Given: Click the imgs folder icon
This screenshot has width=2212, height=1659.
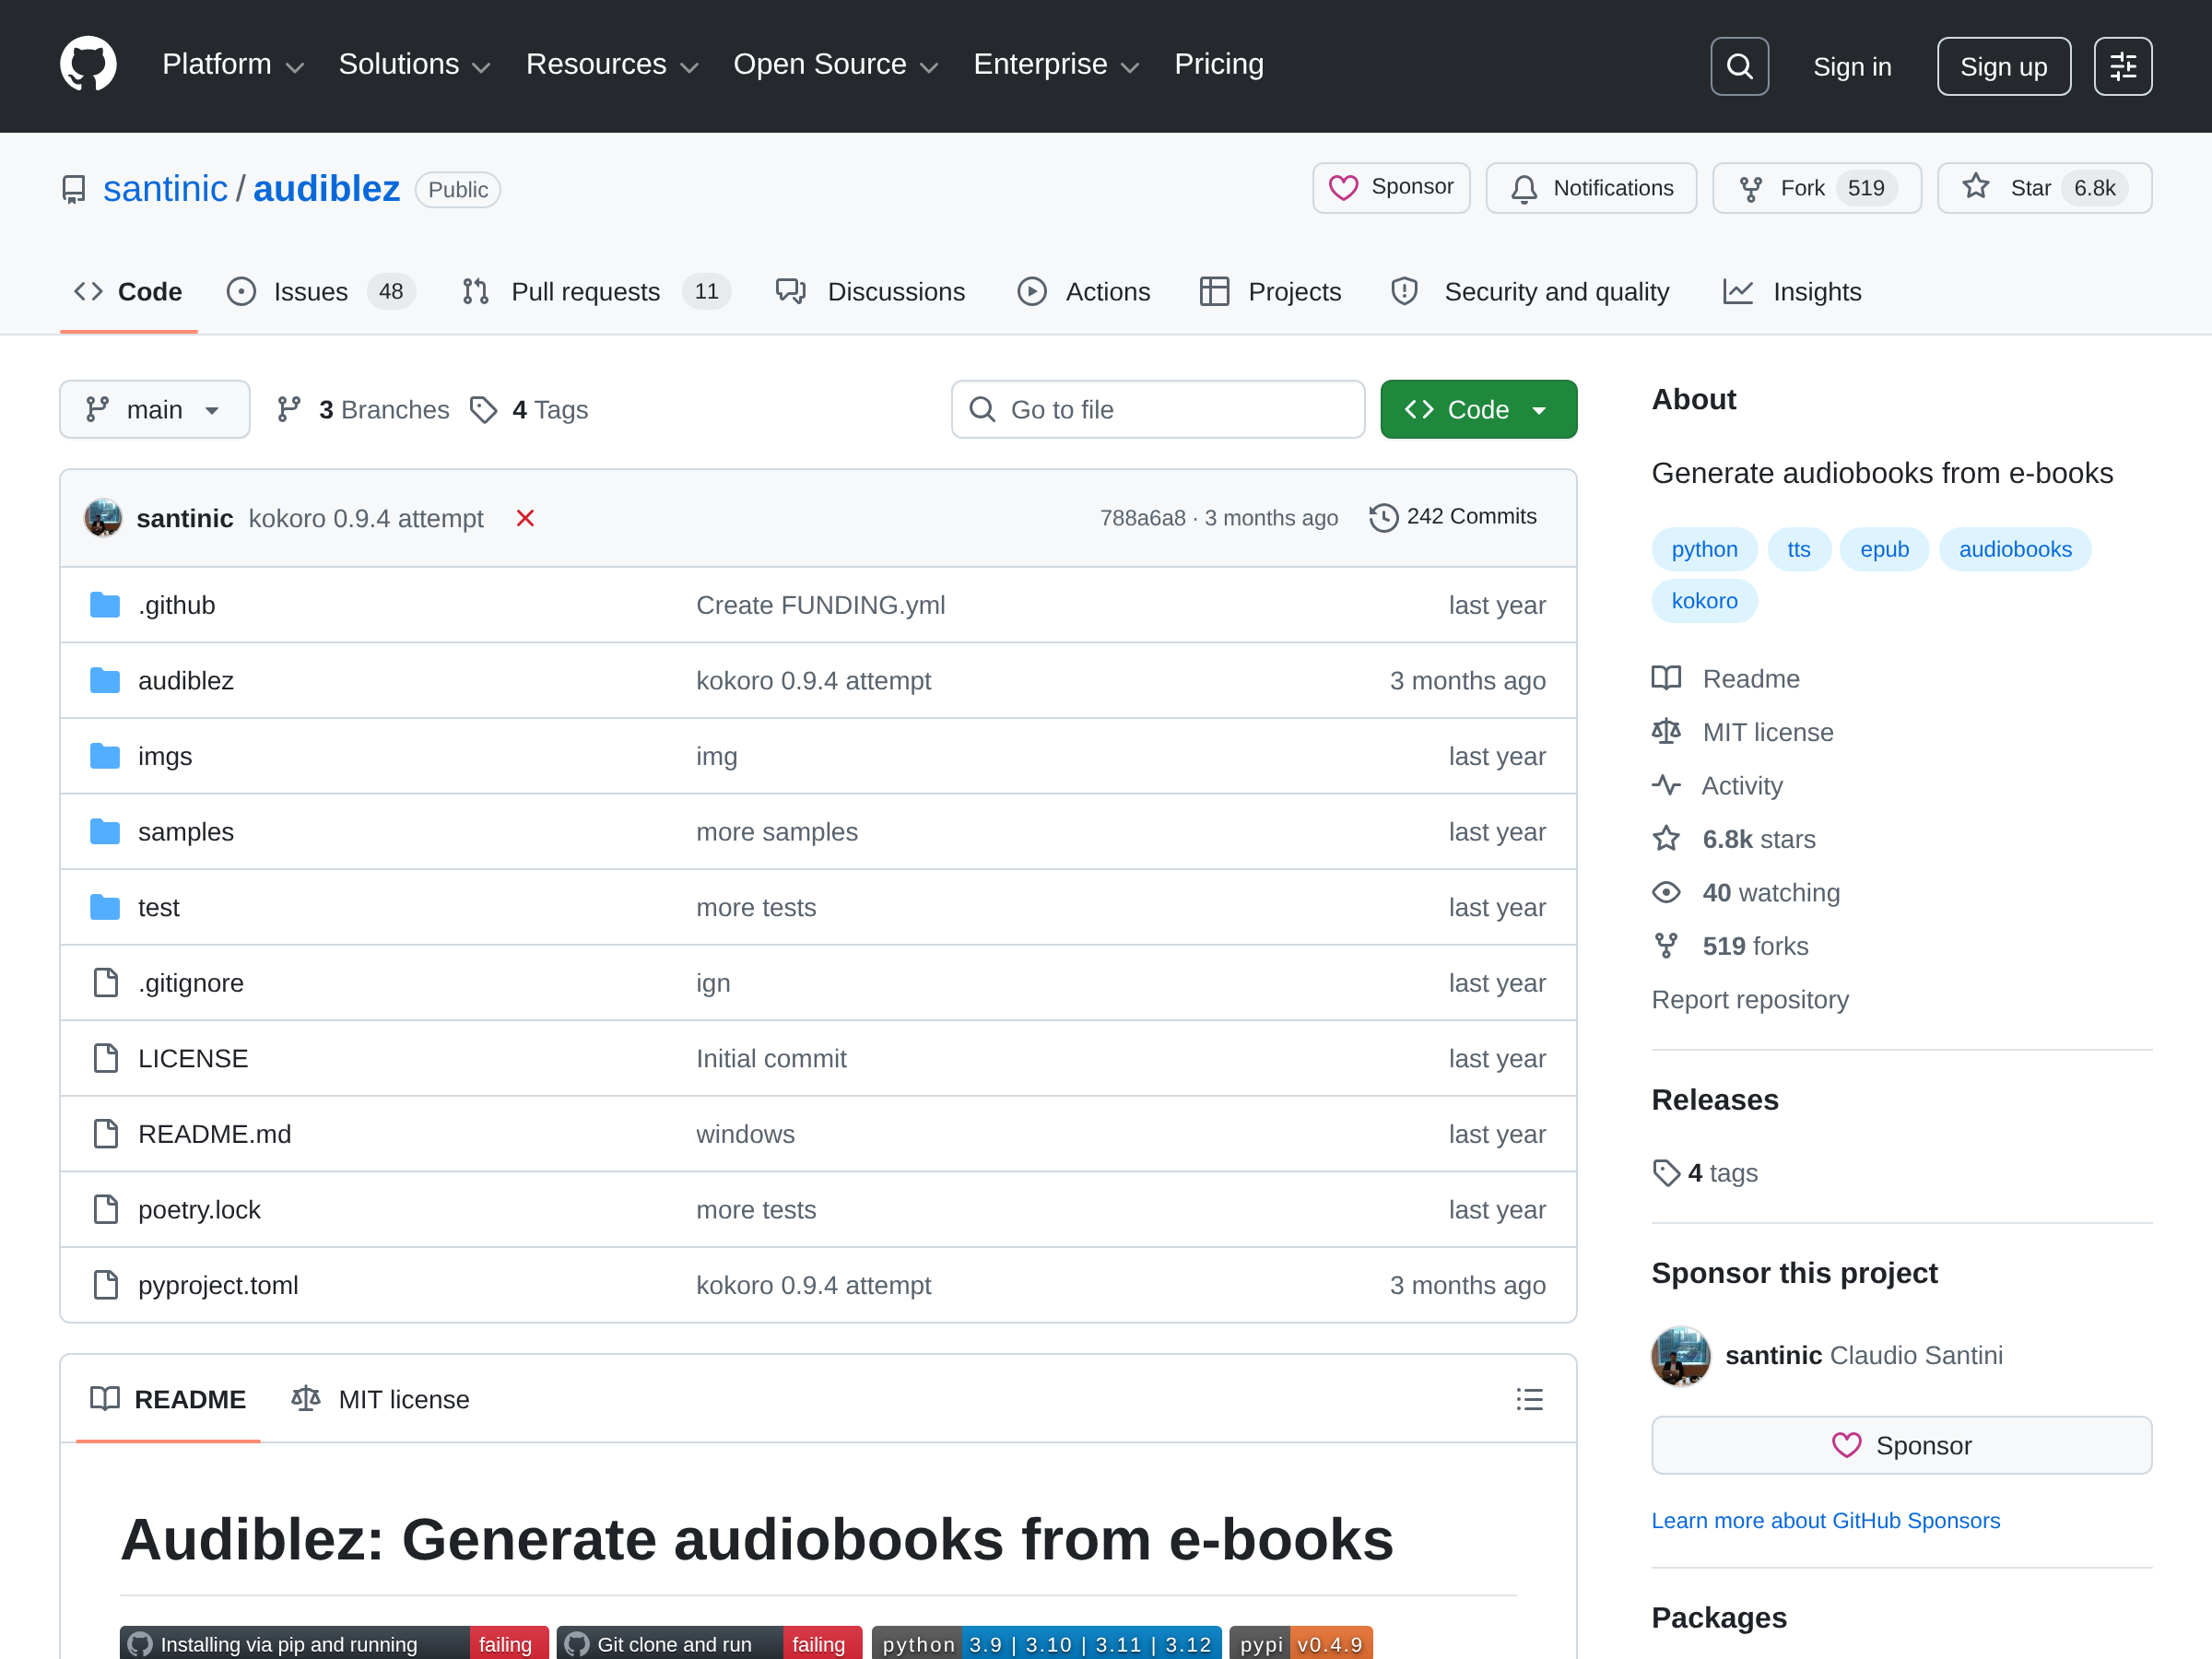Looking at the screenshot, I should (x=105, y=756).
